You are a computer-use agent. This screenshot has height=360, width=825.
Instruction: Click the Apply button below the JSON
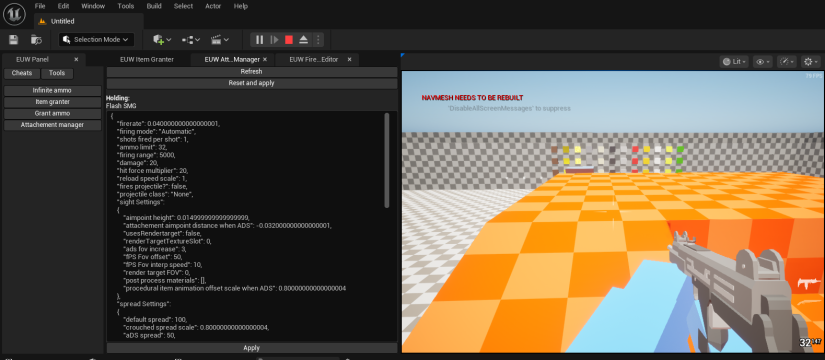pyautogui.click(x=251, y=348)
